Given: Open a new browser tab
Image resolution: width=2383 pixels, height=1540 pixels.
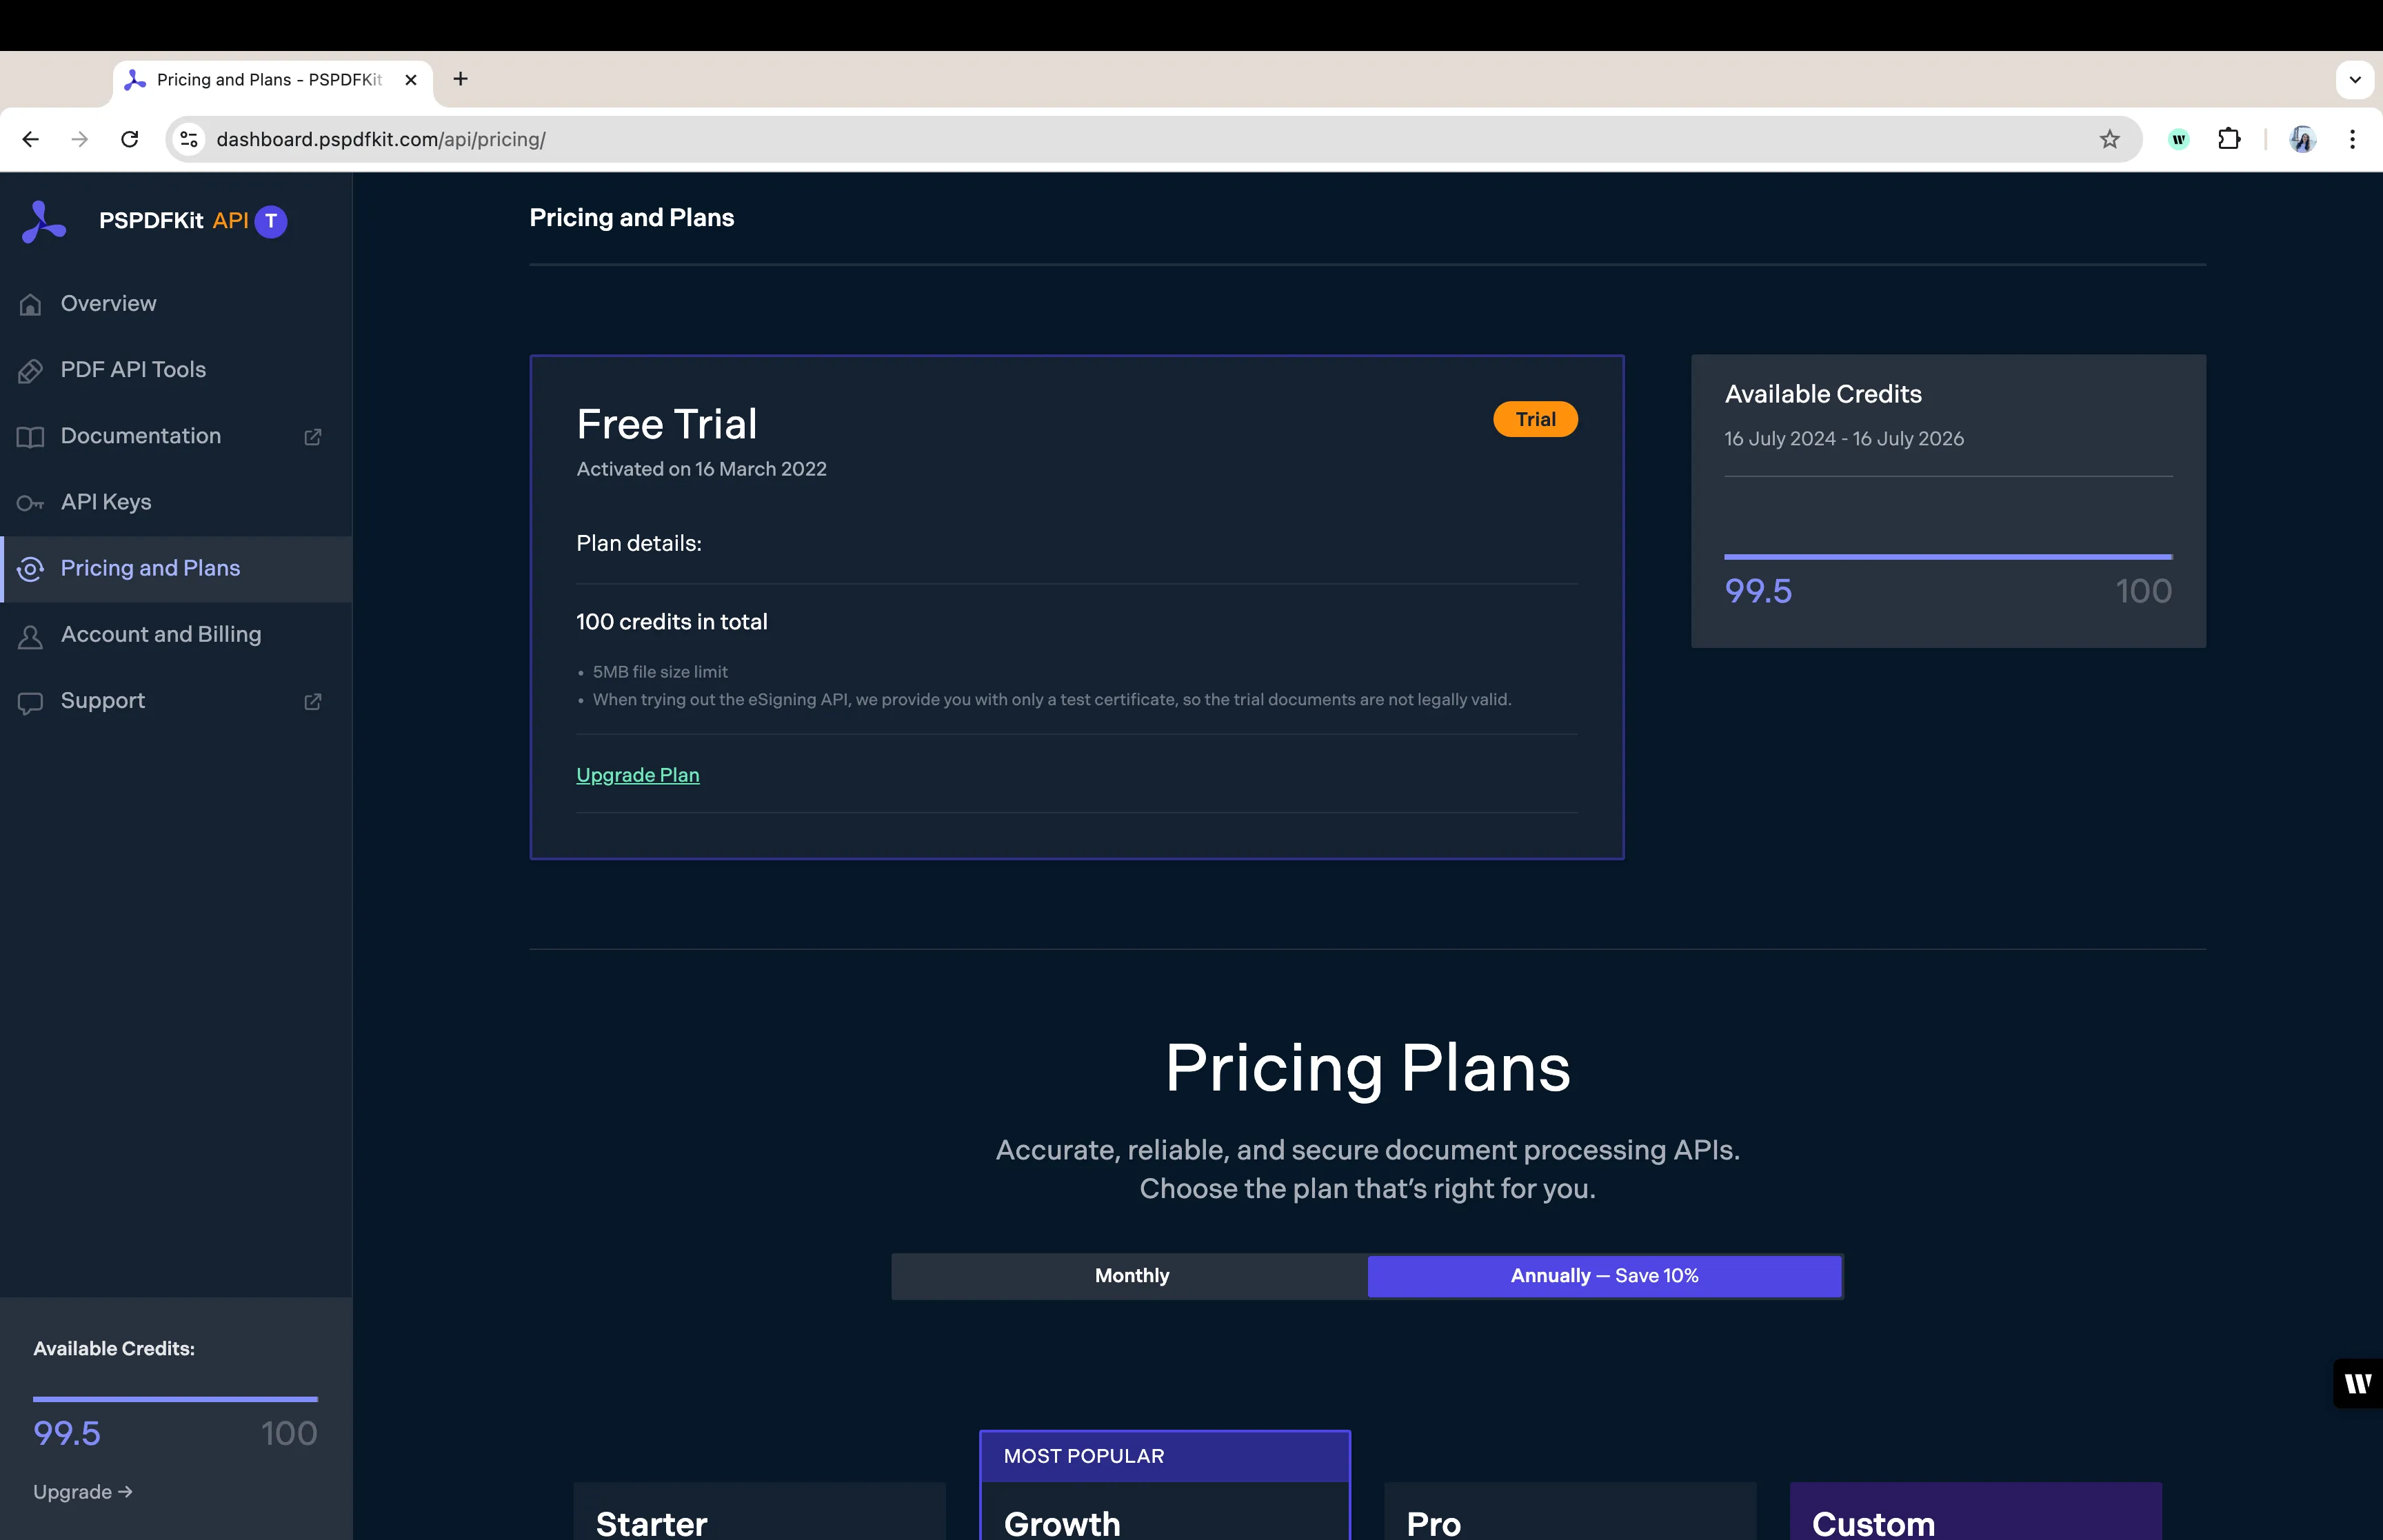Looking at the screenshot, I should click(460, 79).
